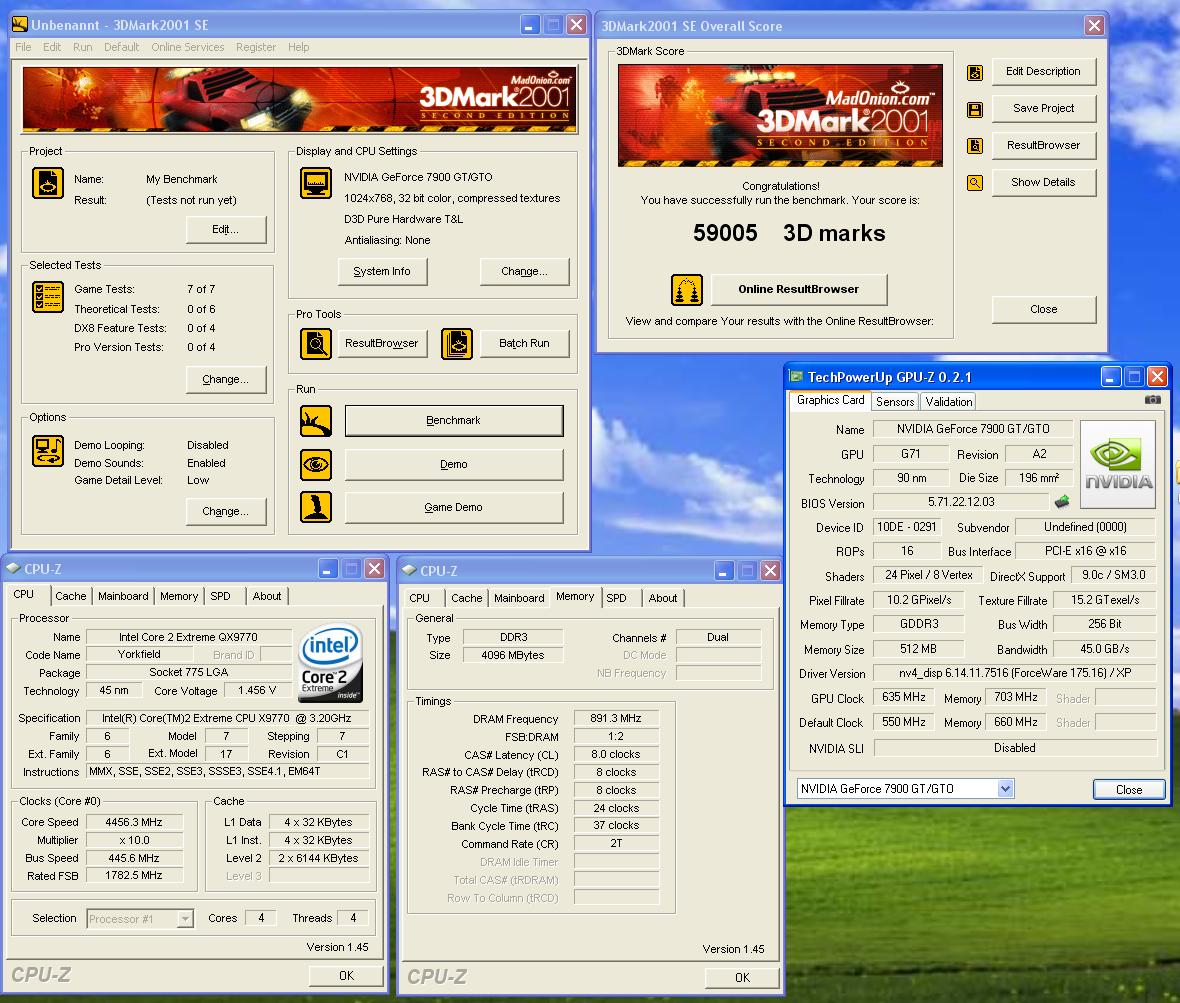Click Change... under Selected Tests
The height and width of the screenshot is (1003, 1180).
click(x=226, y=379)
